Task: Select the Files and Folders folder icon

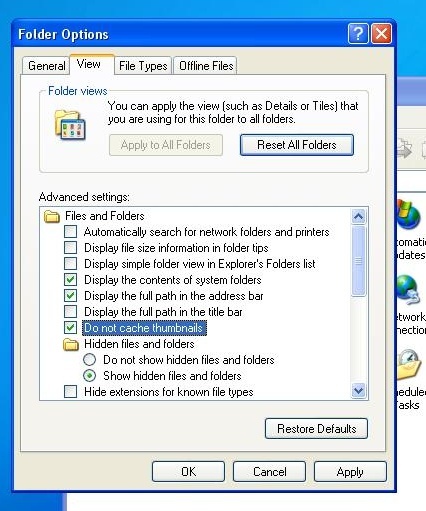Action: coord(52,216)
